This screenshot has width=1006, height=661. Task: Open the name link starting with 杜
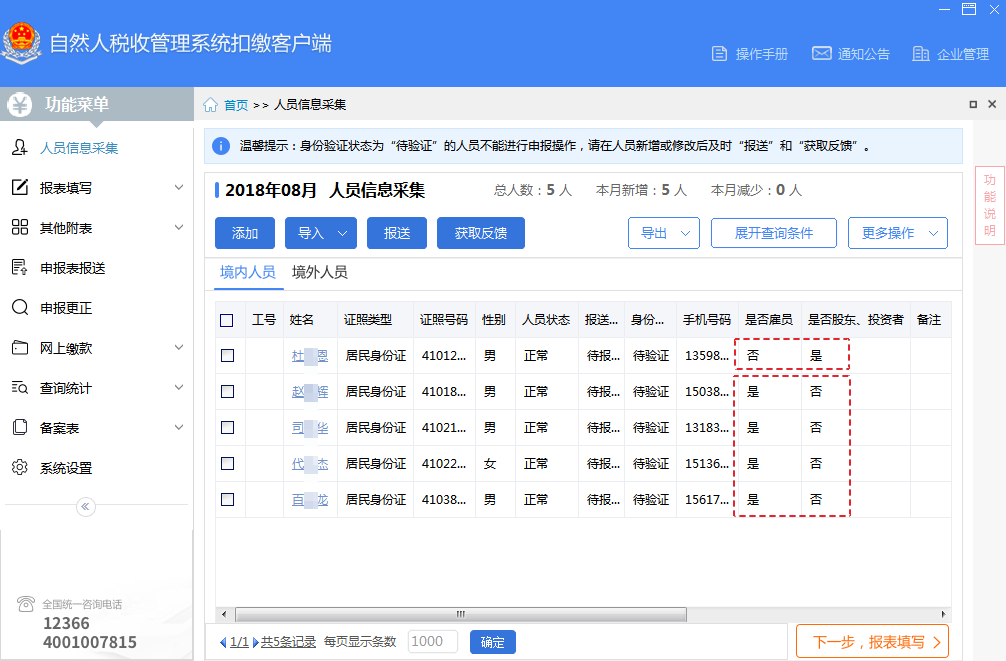click(x=310, y=356)
